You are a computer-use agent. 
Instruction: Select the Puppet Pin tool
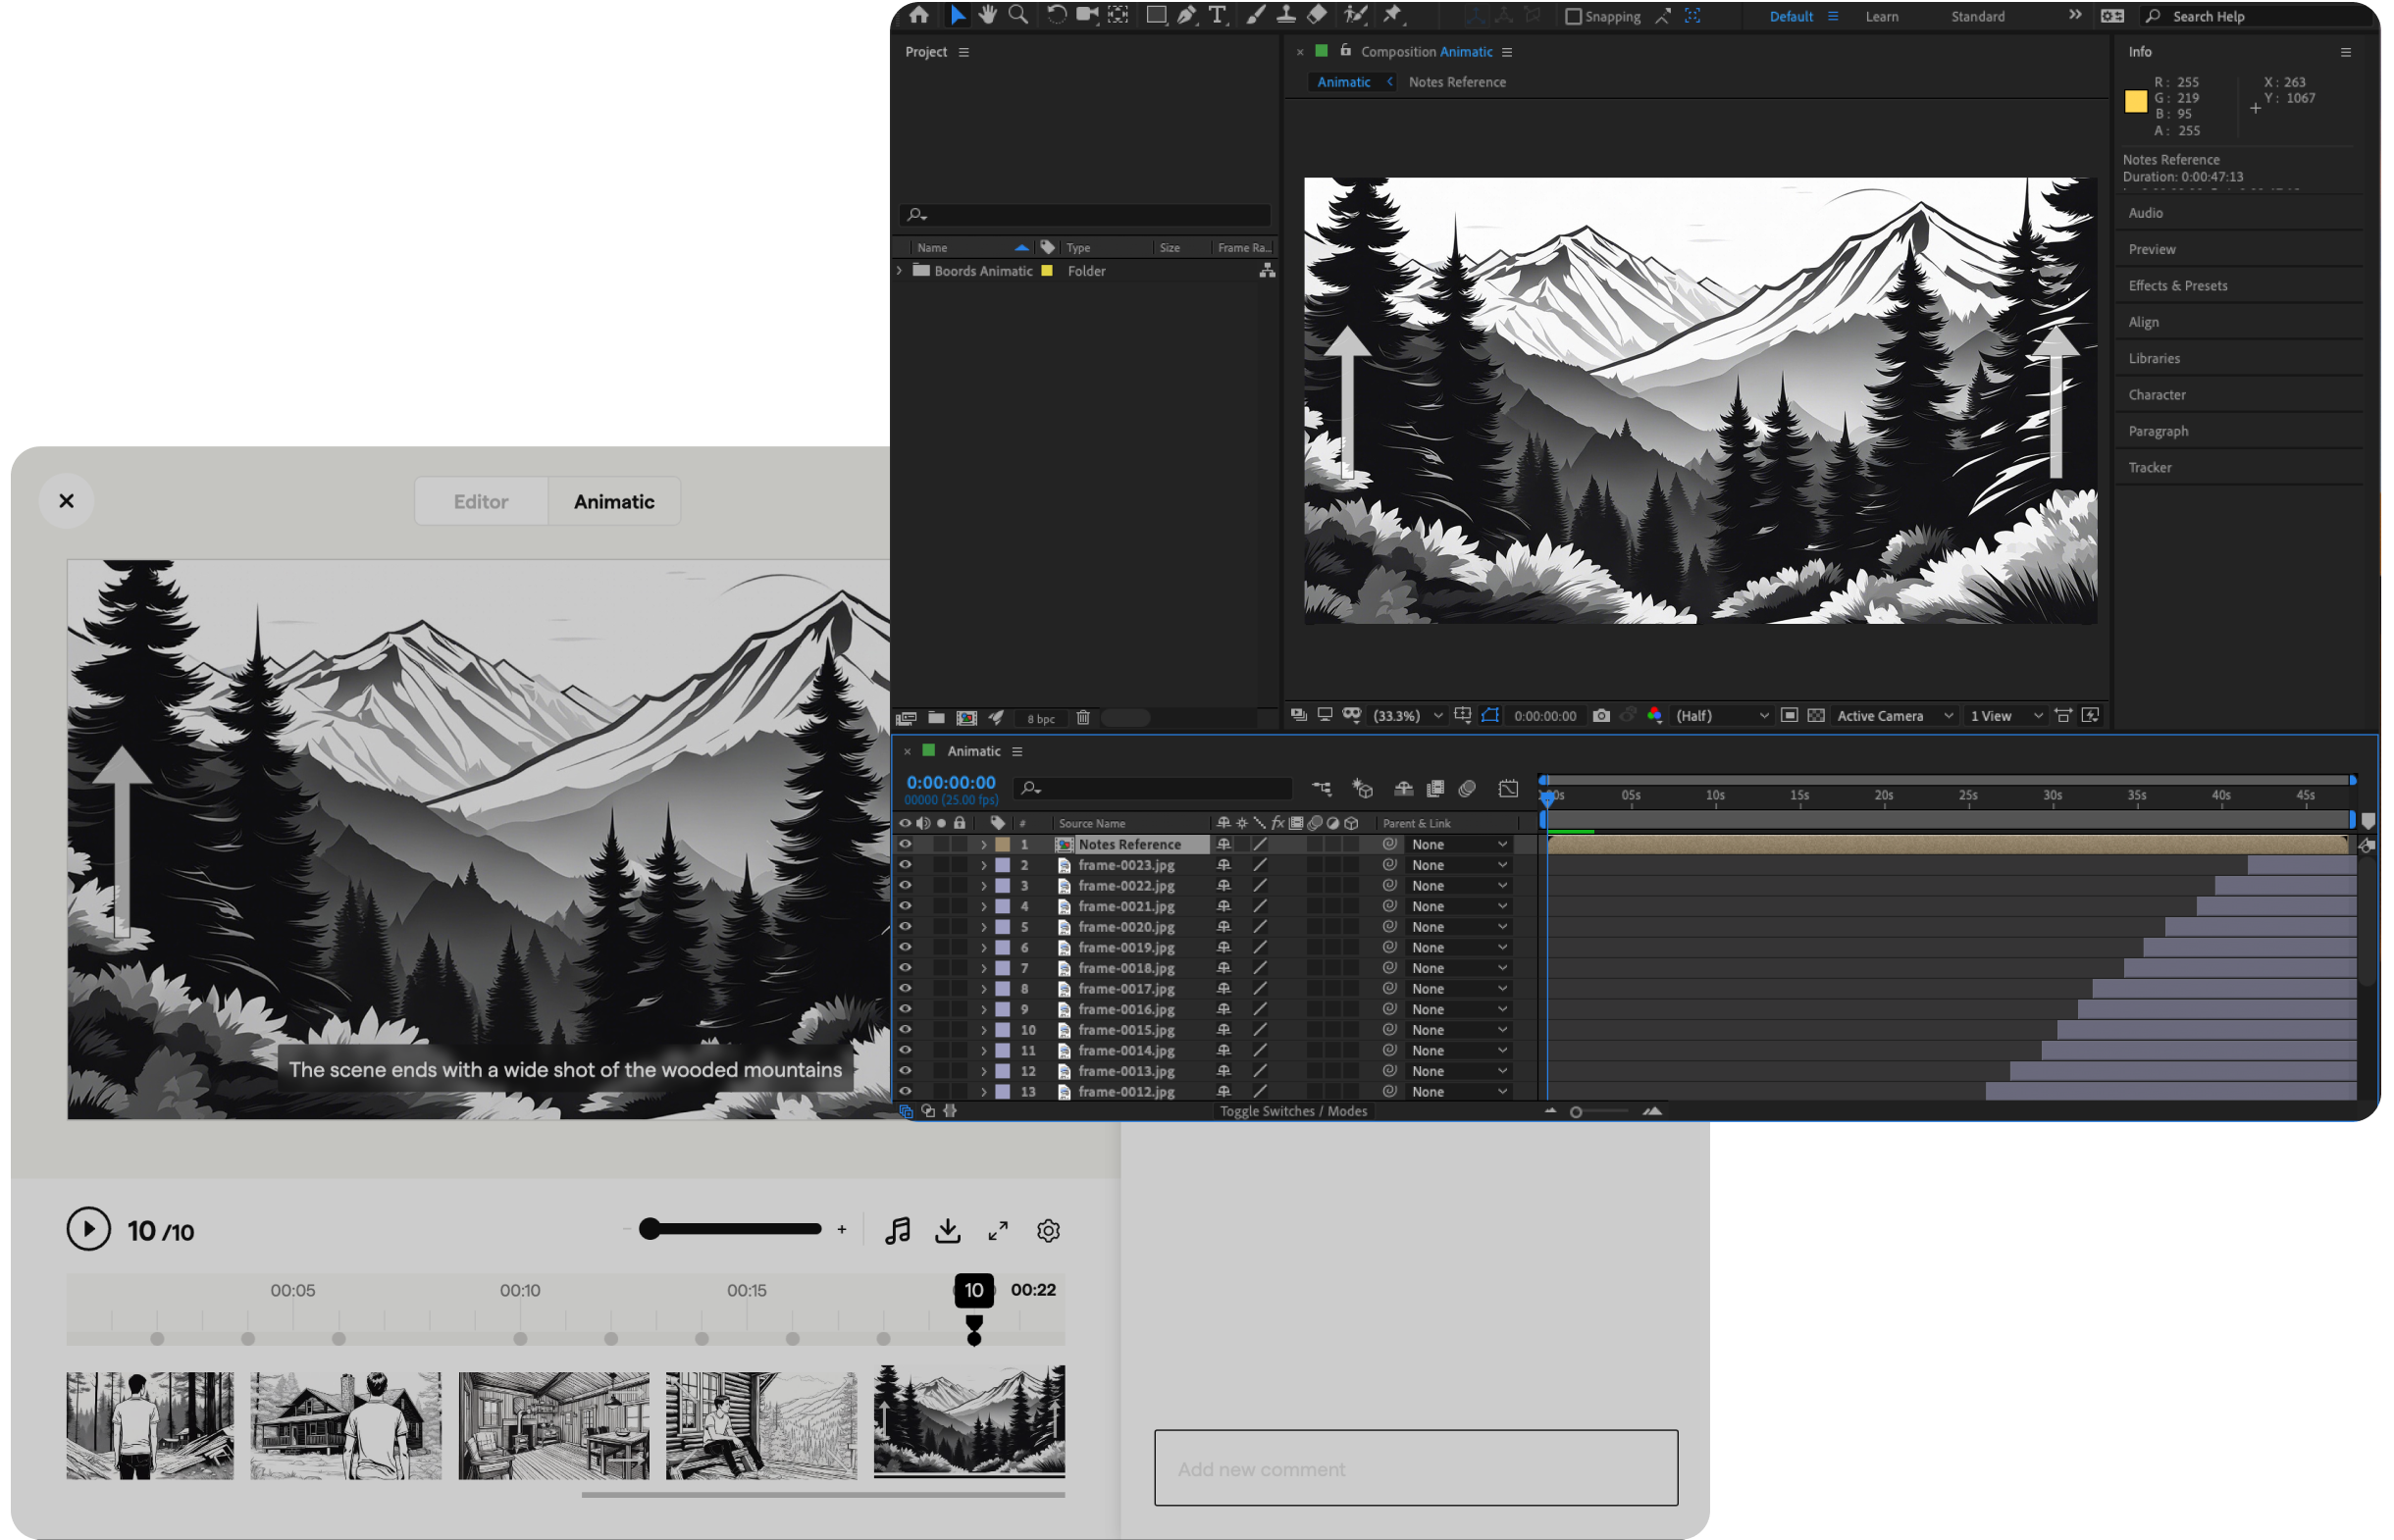pos(1393,15)
